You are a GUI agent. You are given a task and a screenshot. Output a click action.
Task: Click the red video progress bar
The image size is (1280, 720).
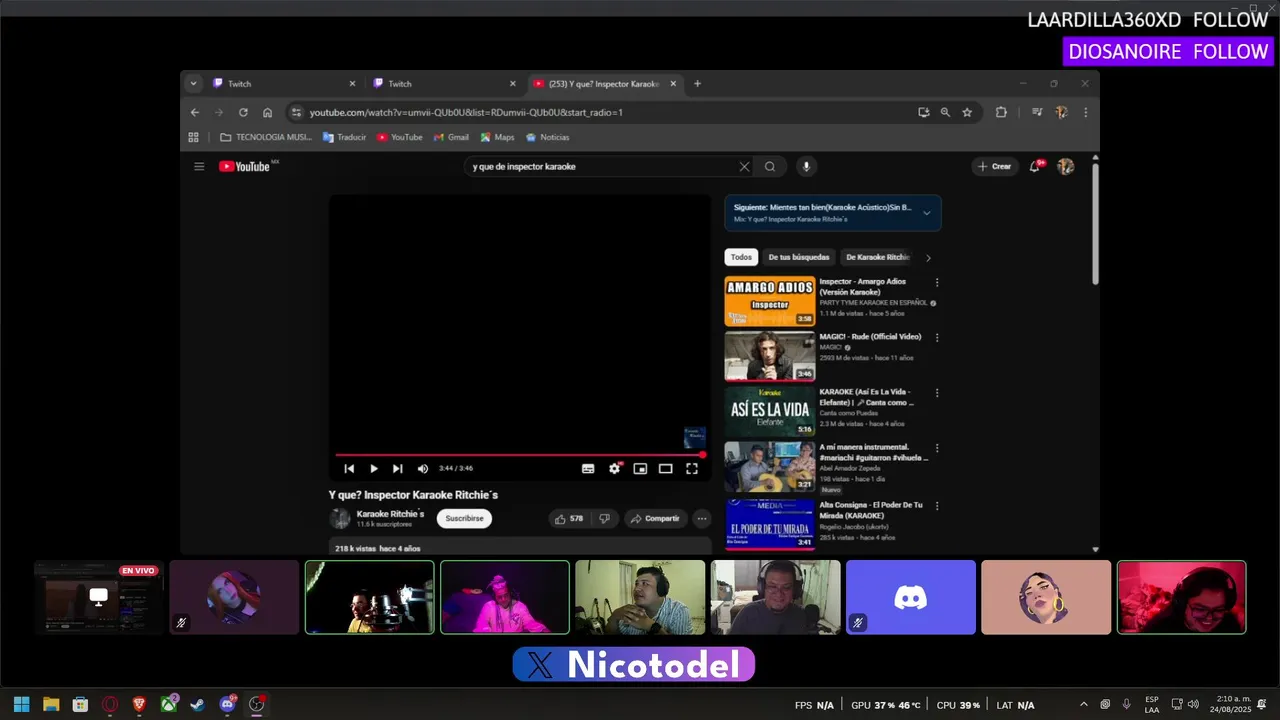(x=520, y=455)
